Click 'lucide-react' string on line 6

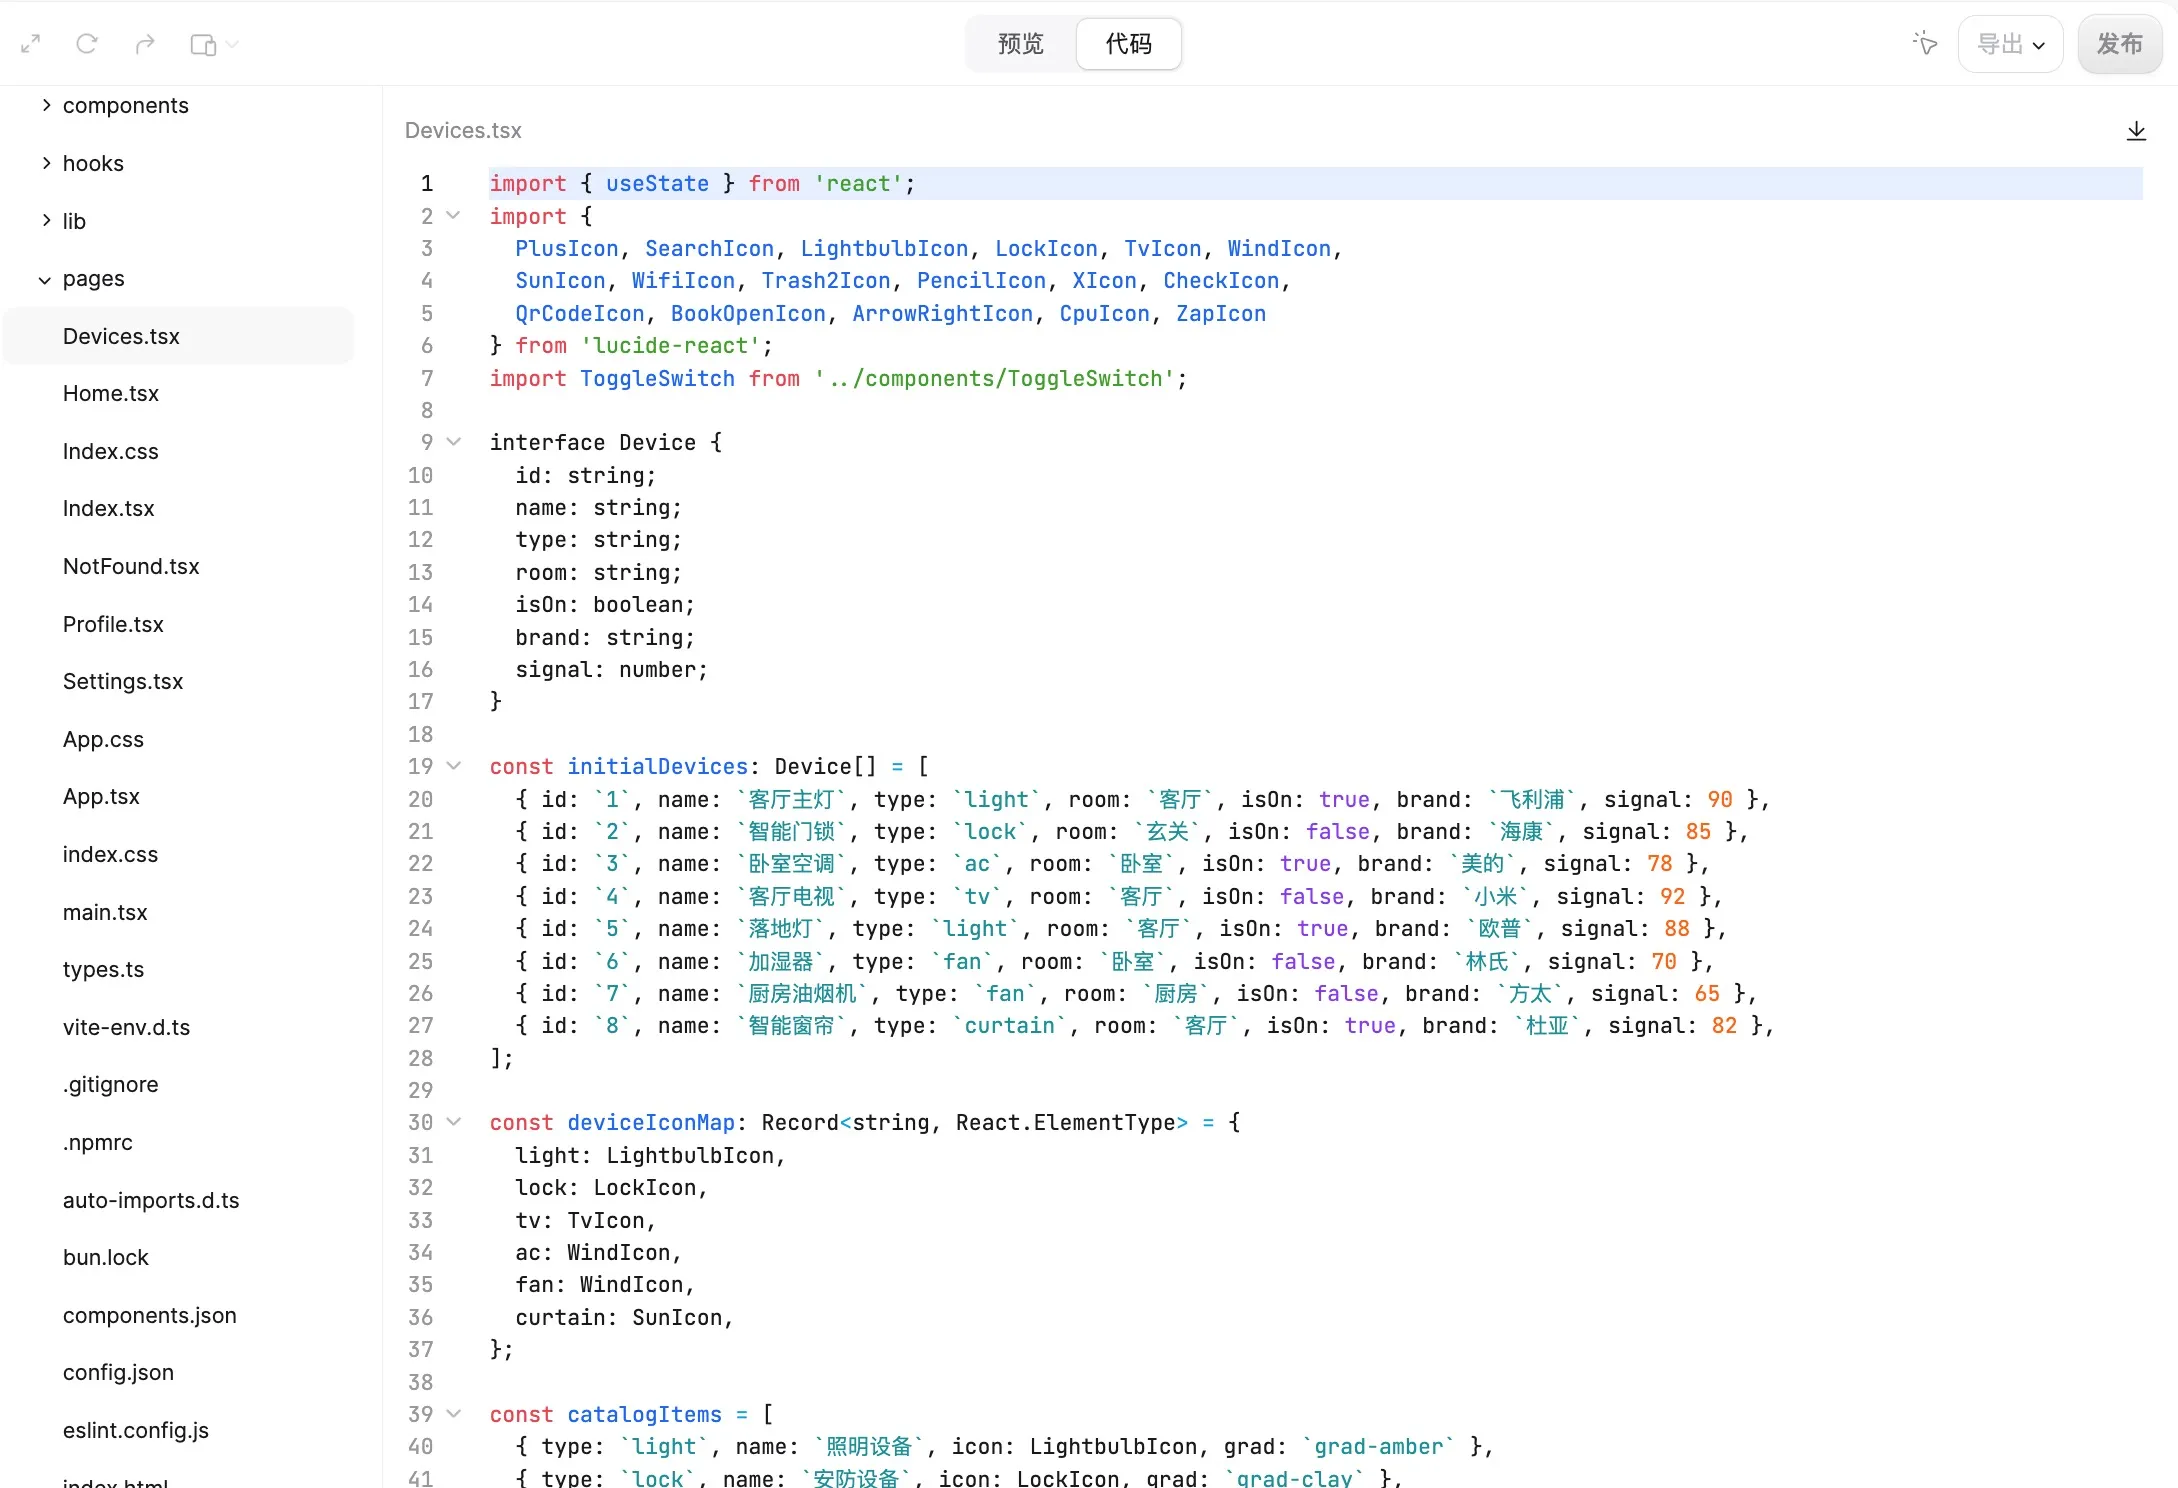pyautogui.click(x=670, y=346)
